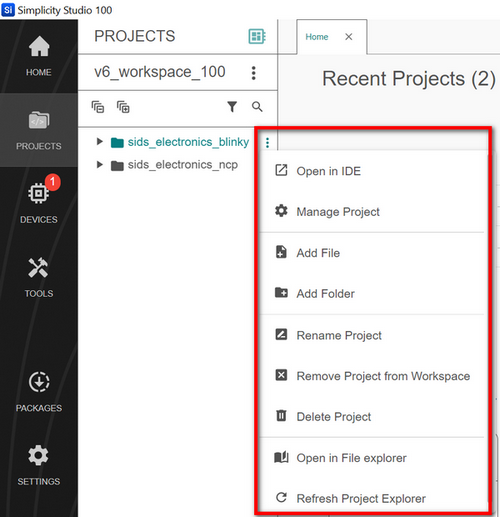Screen dimensions: 500x517
Task: Open the HOME view in sidebar
Action: 39,56
